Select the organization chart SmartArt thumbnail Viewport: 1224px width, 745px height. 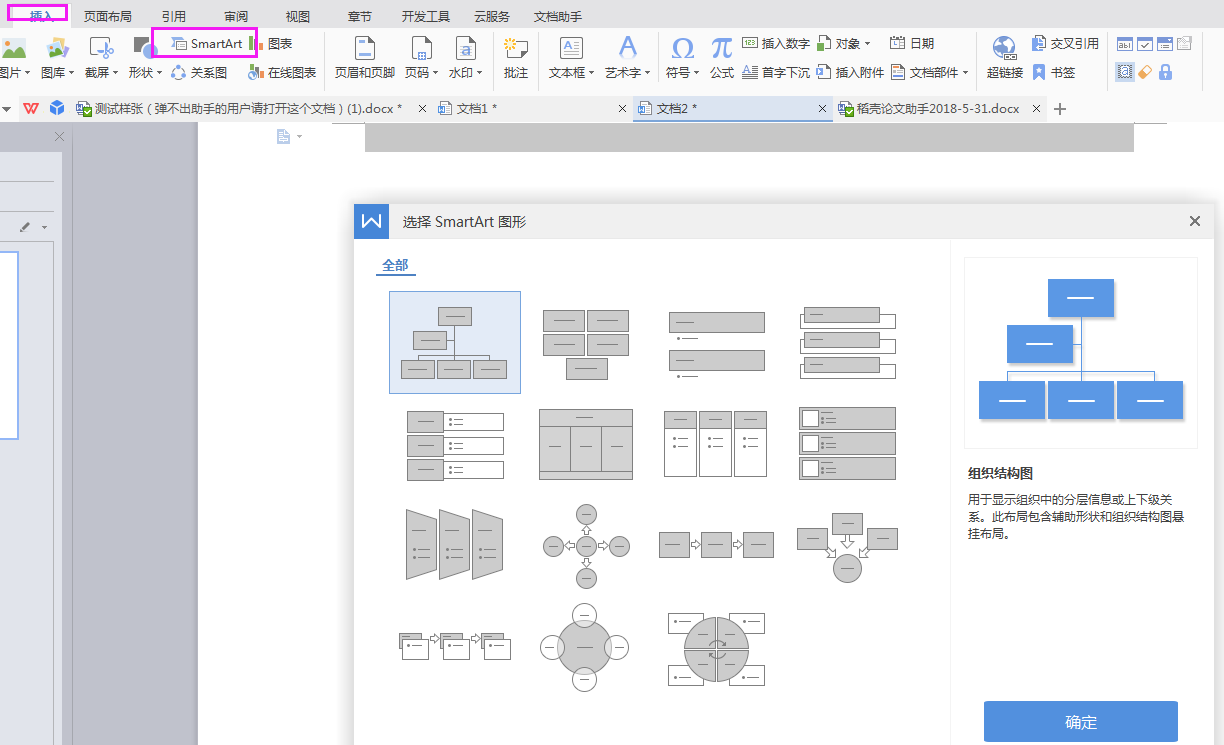(x=455, y=342)
